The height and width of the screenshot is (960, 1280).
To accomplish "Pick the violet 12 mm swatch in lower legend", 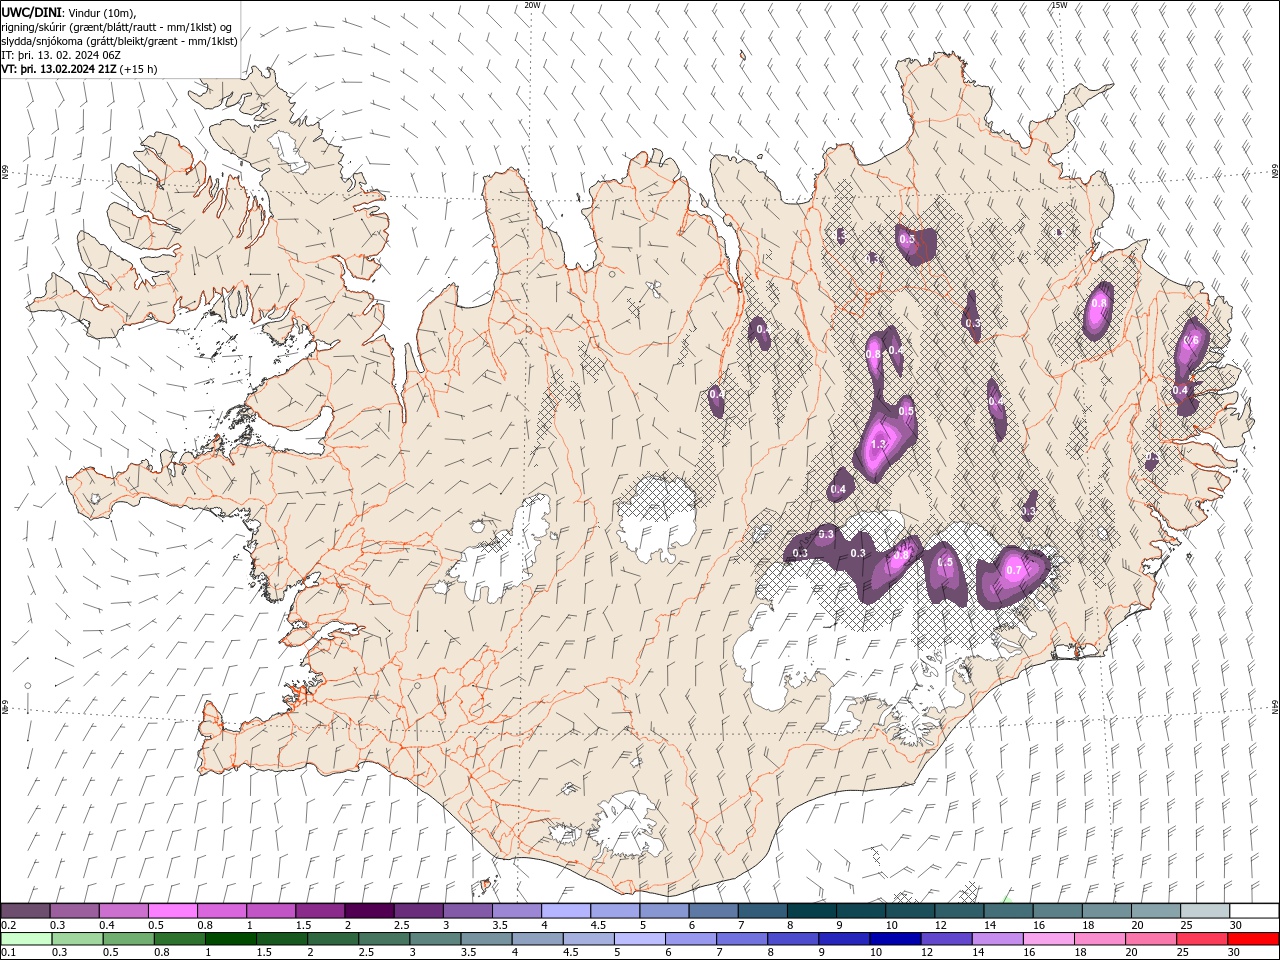I will coord(945,939).
